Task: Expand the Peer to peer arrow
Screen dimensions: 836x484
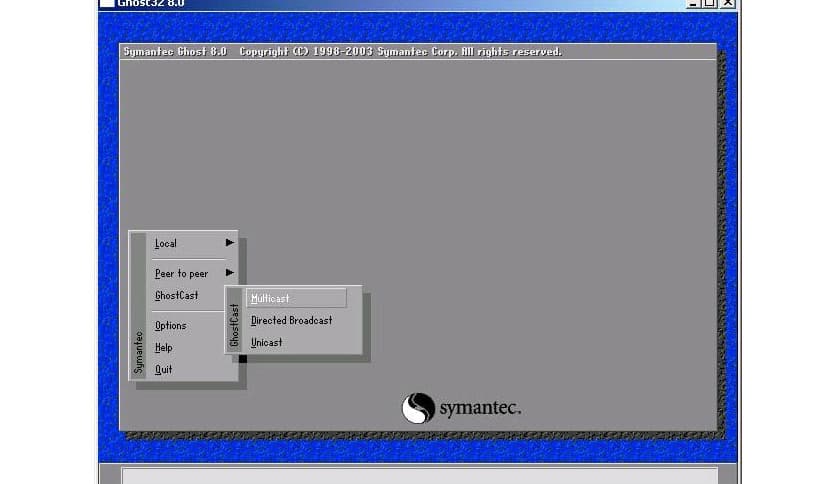Action: 230,272
